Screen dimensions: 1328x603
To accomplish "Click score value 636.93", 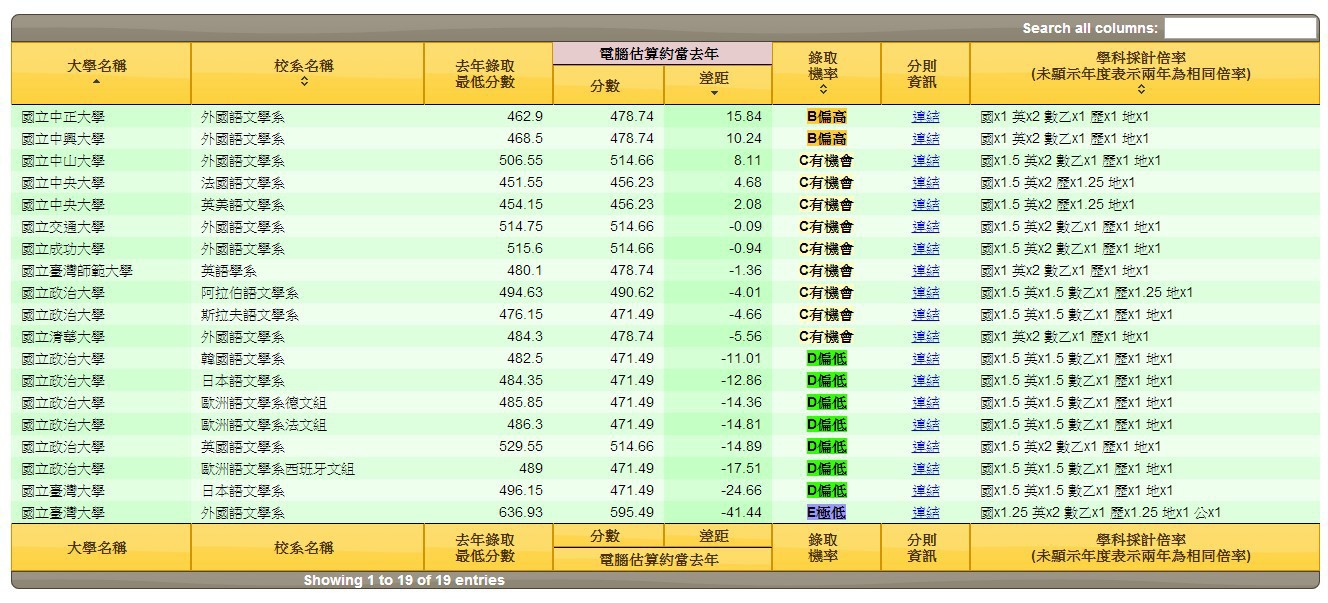I will 521,512.
